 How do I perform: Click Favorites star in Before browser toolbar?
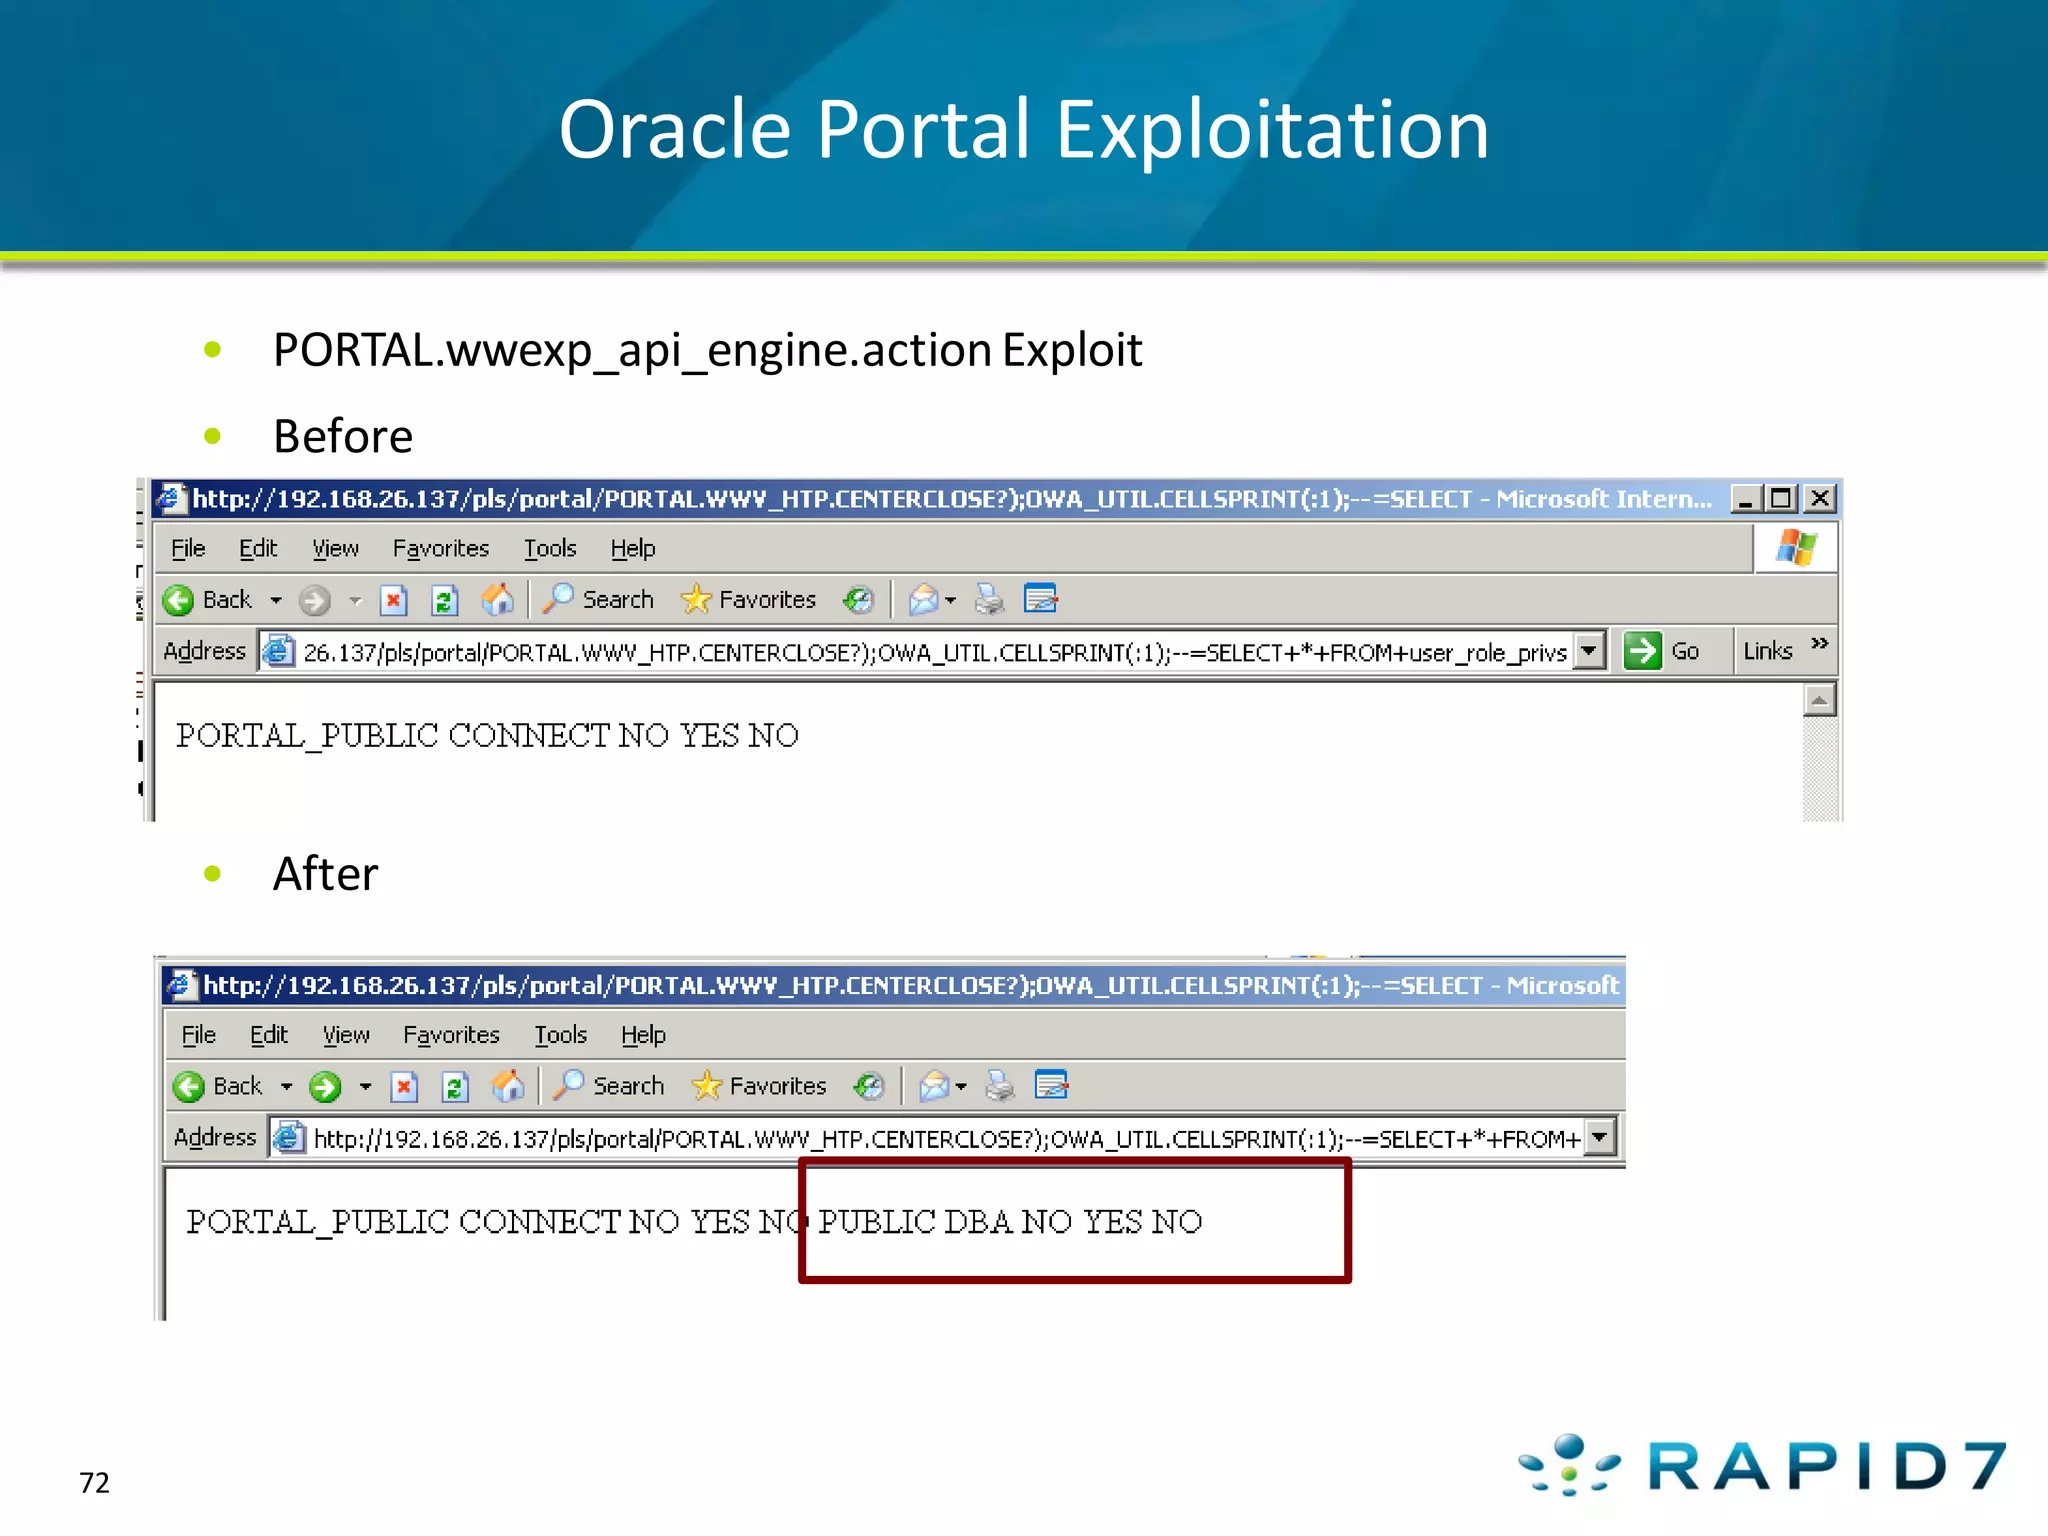(695, 600)
